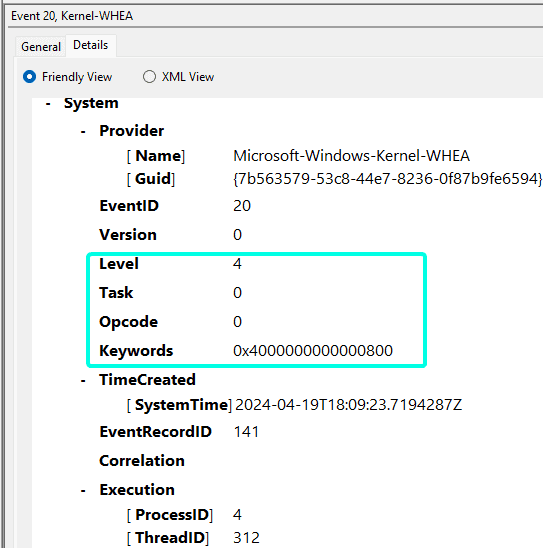
Task: Click the Execution label
Action: pos(137,490)
